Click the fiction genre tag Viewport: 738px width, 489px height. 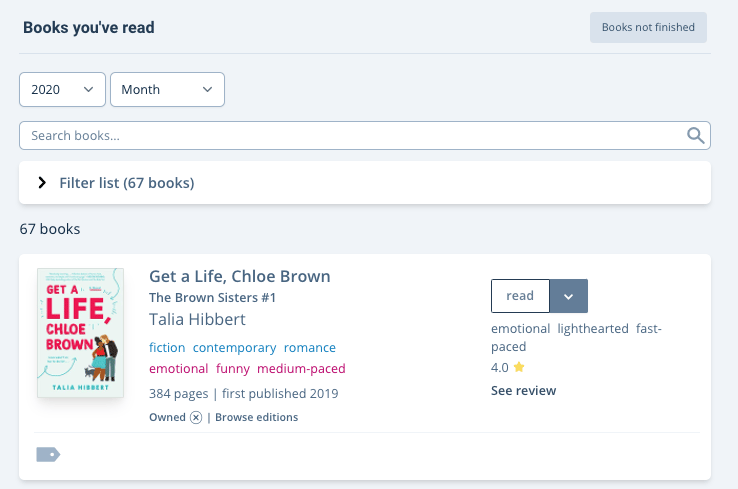[167, 348]
